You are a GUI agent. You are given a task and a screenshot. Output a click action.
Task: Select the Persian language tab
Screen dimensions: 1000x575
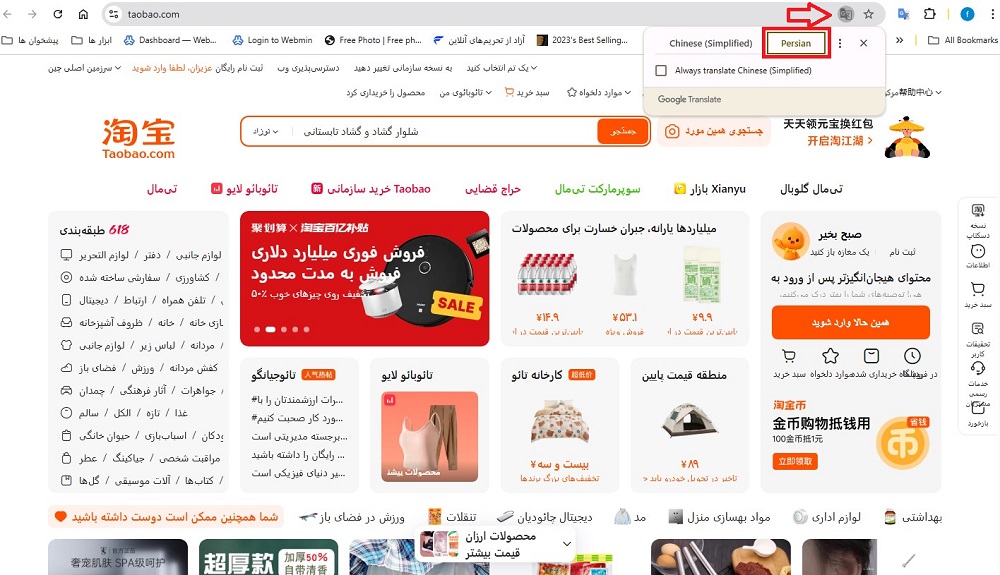pos(796,43)
